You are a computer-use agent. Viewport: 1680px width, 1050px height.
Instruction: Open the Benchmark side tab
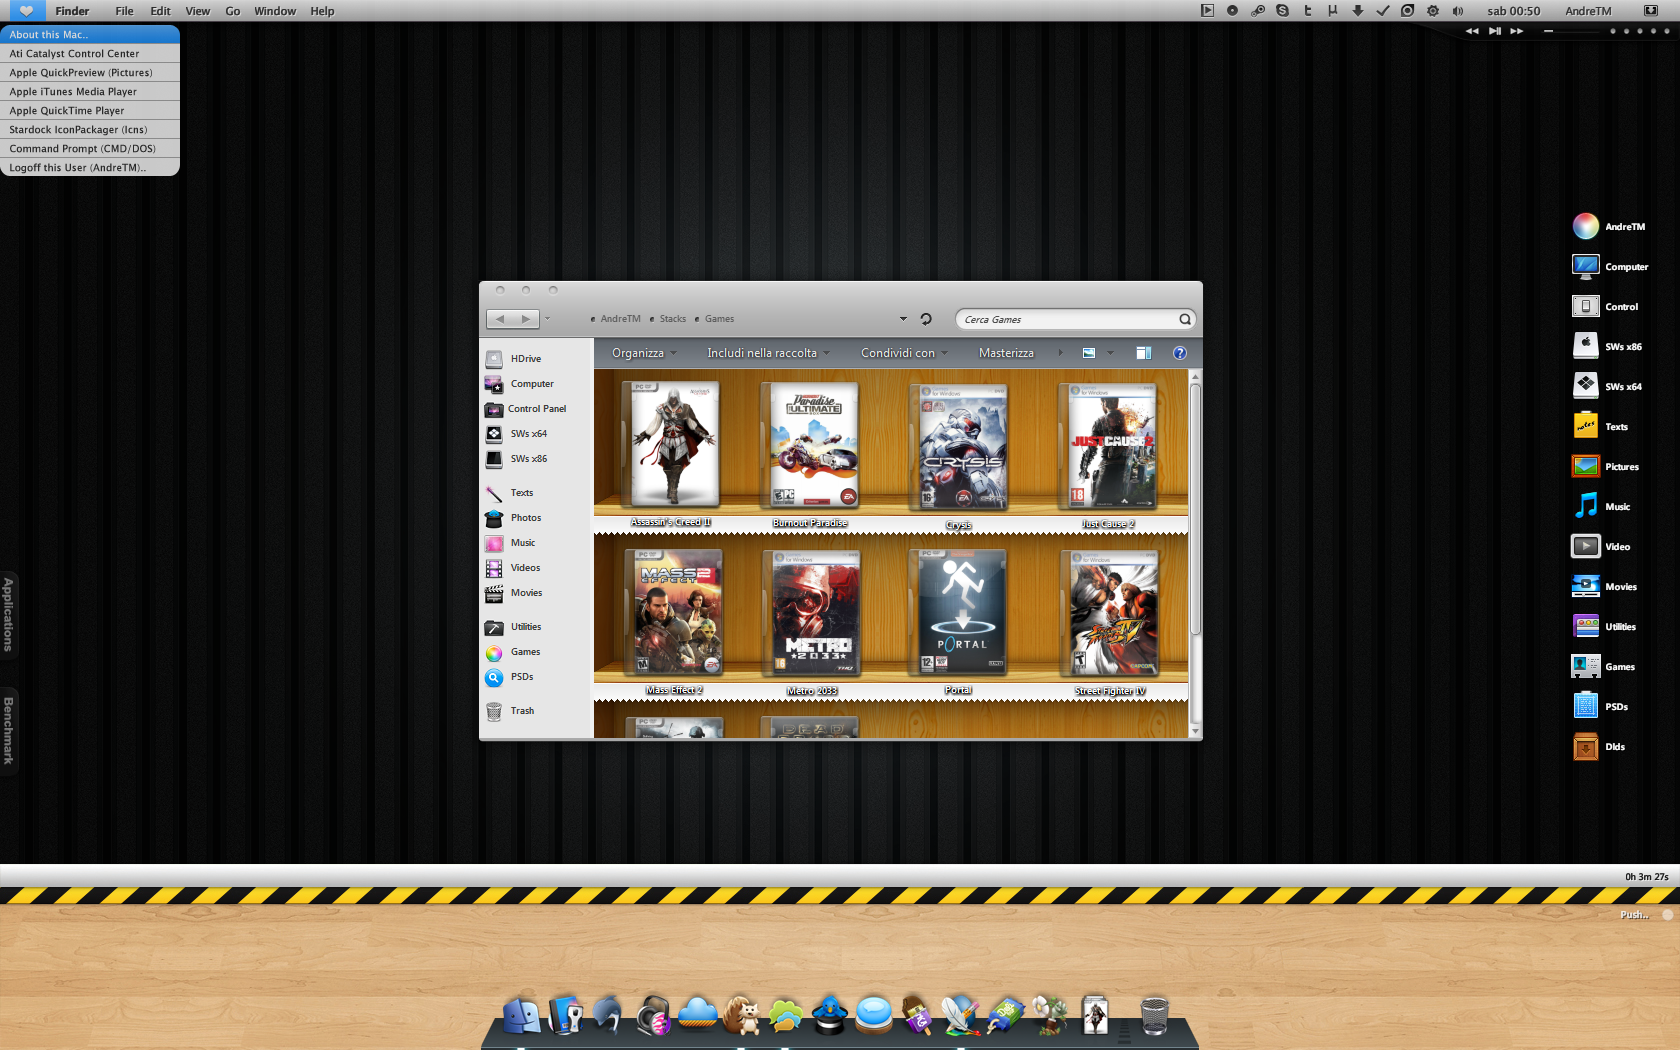[x=8, y=731]
